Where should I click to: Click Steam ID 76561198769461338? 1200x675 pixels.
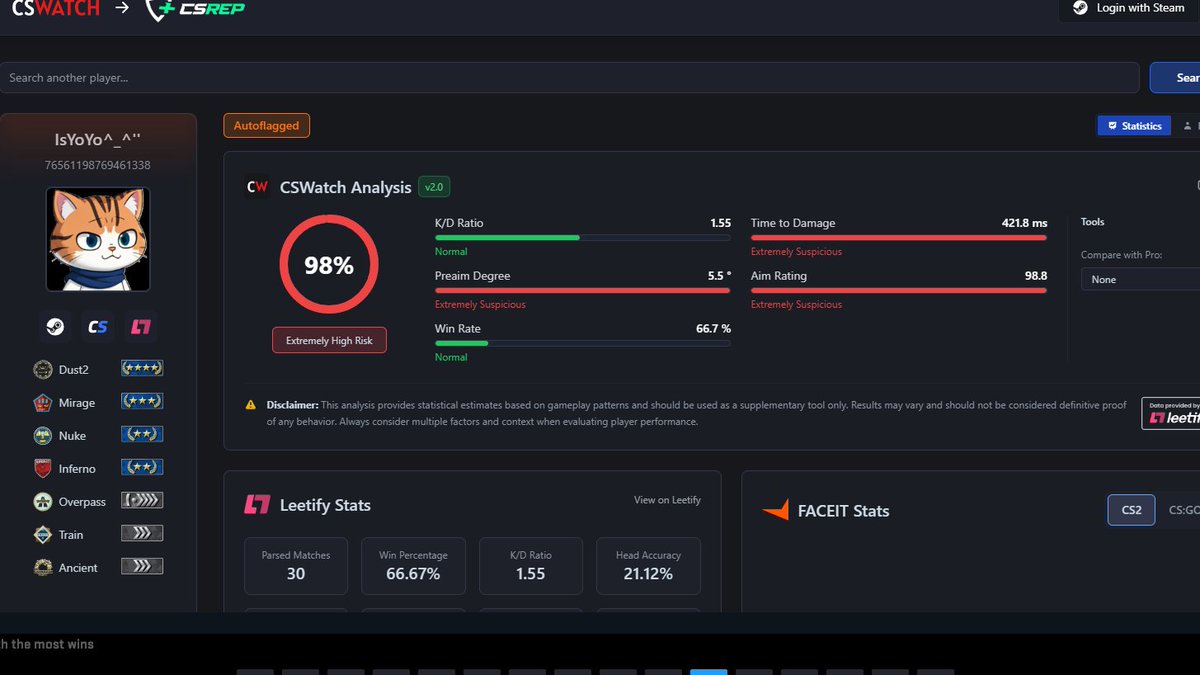click(x=98, y=165)
